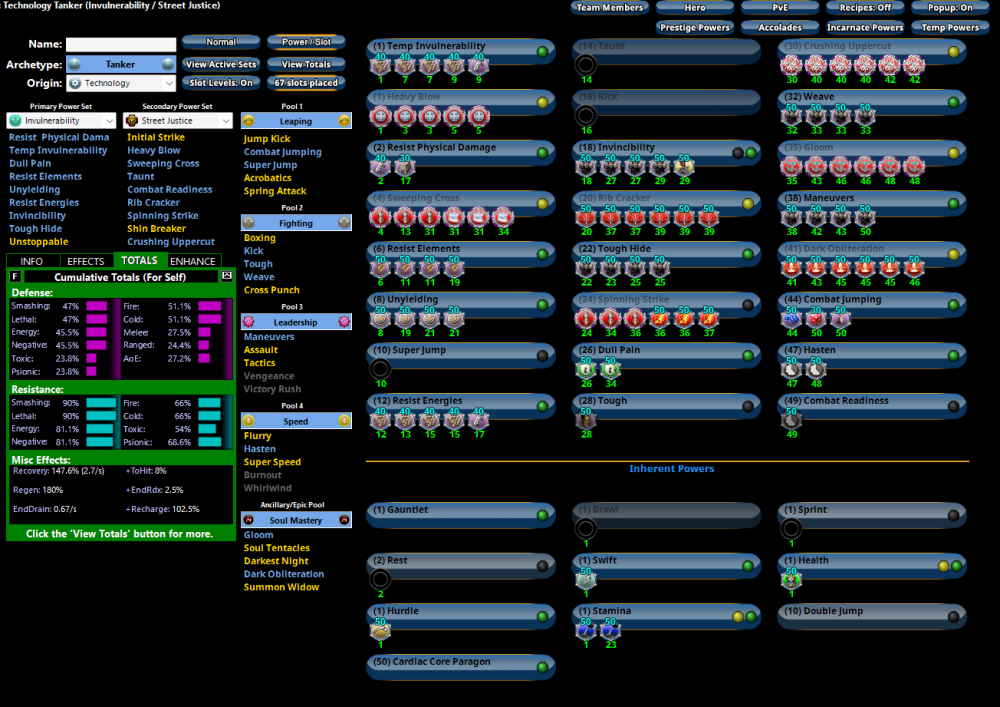Click the Archetype previous arrow beside Tanker
Screen dimensions: 1000x707
coord(74,65)
